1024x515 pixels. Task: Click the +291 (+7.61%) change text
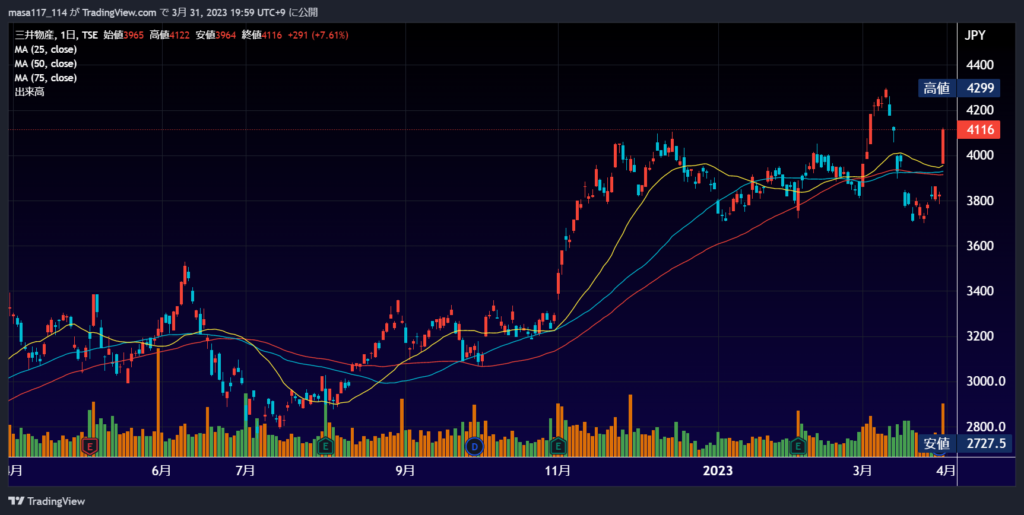pyautogui.click(x=318, y=35)
